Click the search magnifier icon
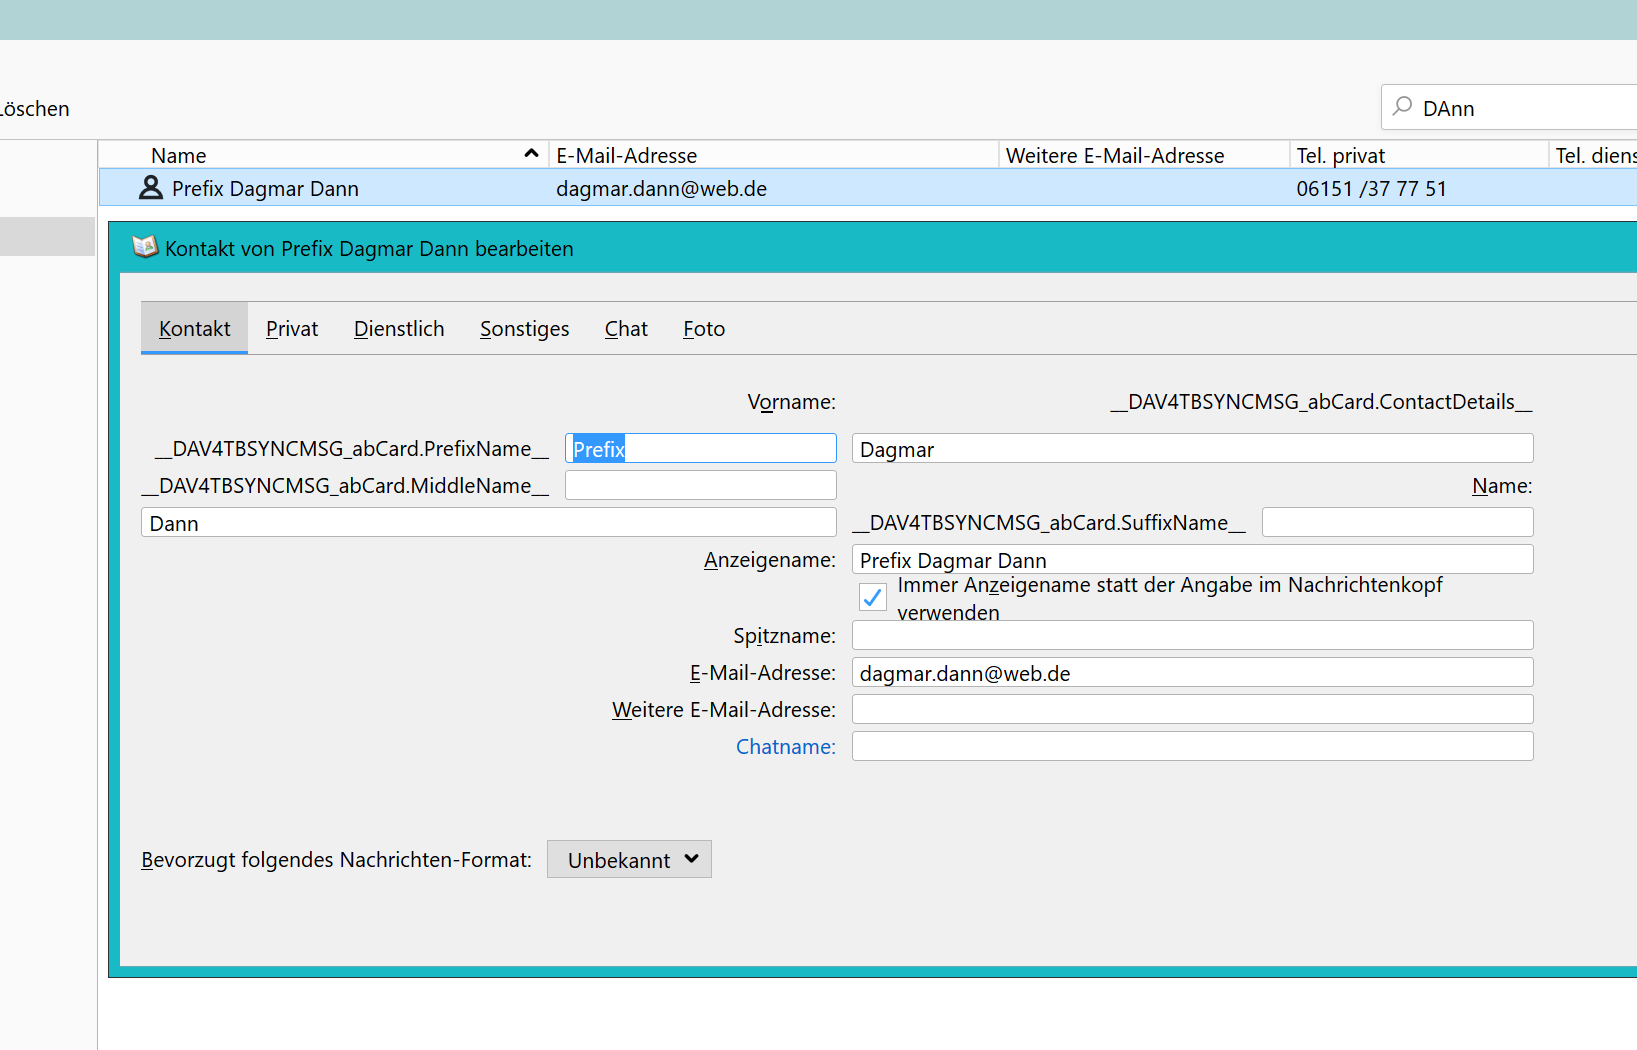This screenshot has height=1050, width=1637. click(x=1403, y=107)
